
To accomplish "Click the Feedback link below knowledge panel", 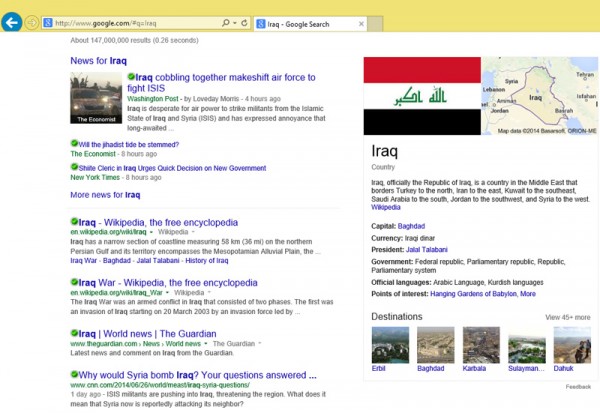I will coord(578,387).
